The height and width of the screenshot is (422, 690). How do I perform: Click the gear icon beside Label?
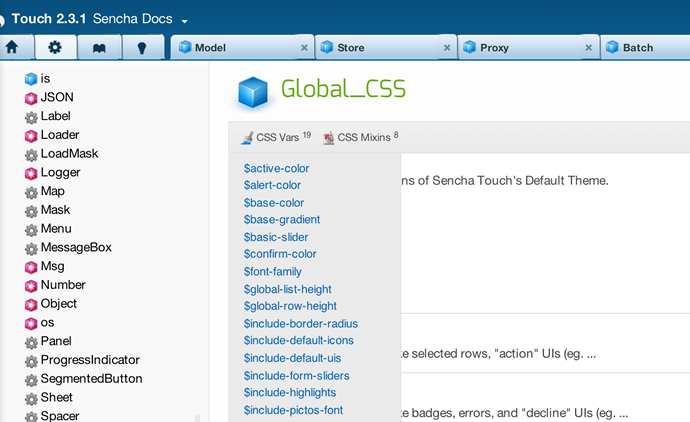coord(31,117)
